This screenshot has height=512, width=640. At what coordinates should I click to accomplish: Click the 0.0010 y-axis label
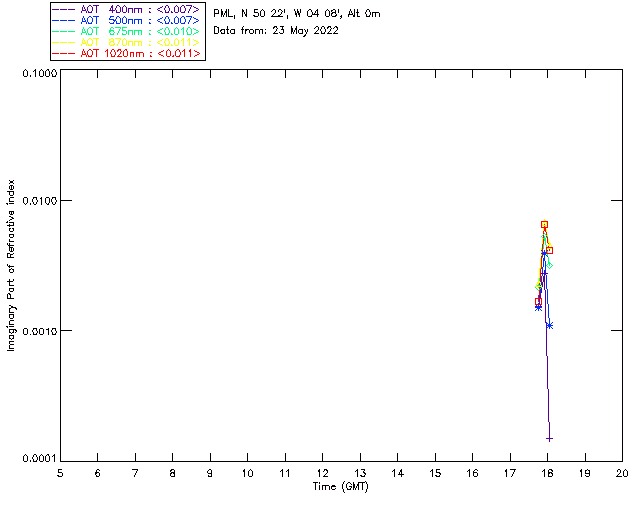pyautogui.click(x=39, y=331)
